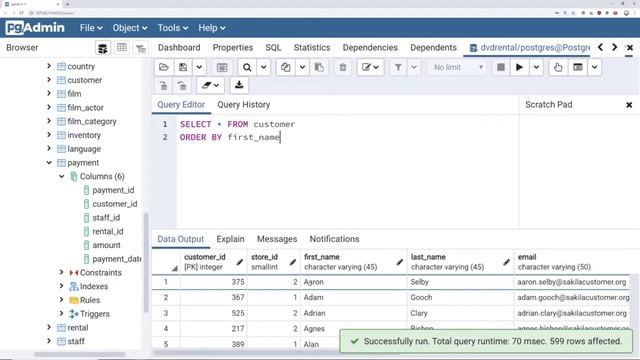Screen dimensions: 640x360
Task: Switch to the Dashboard tab
Action: coord(179,48)
